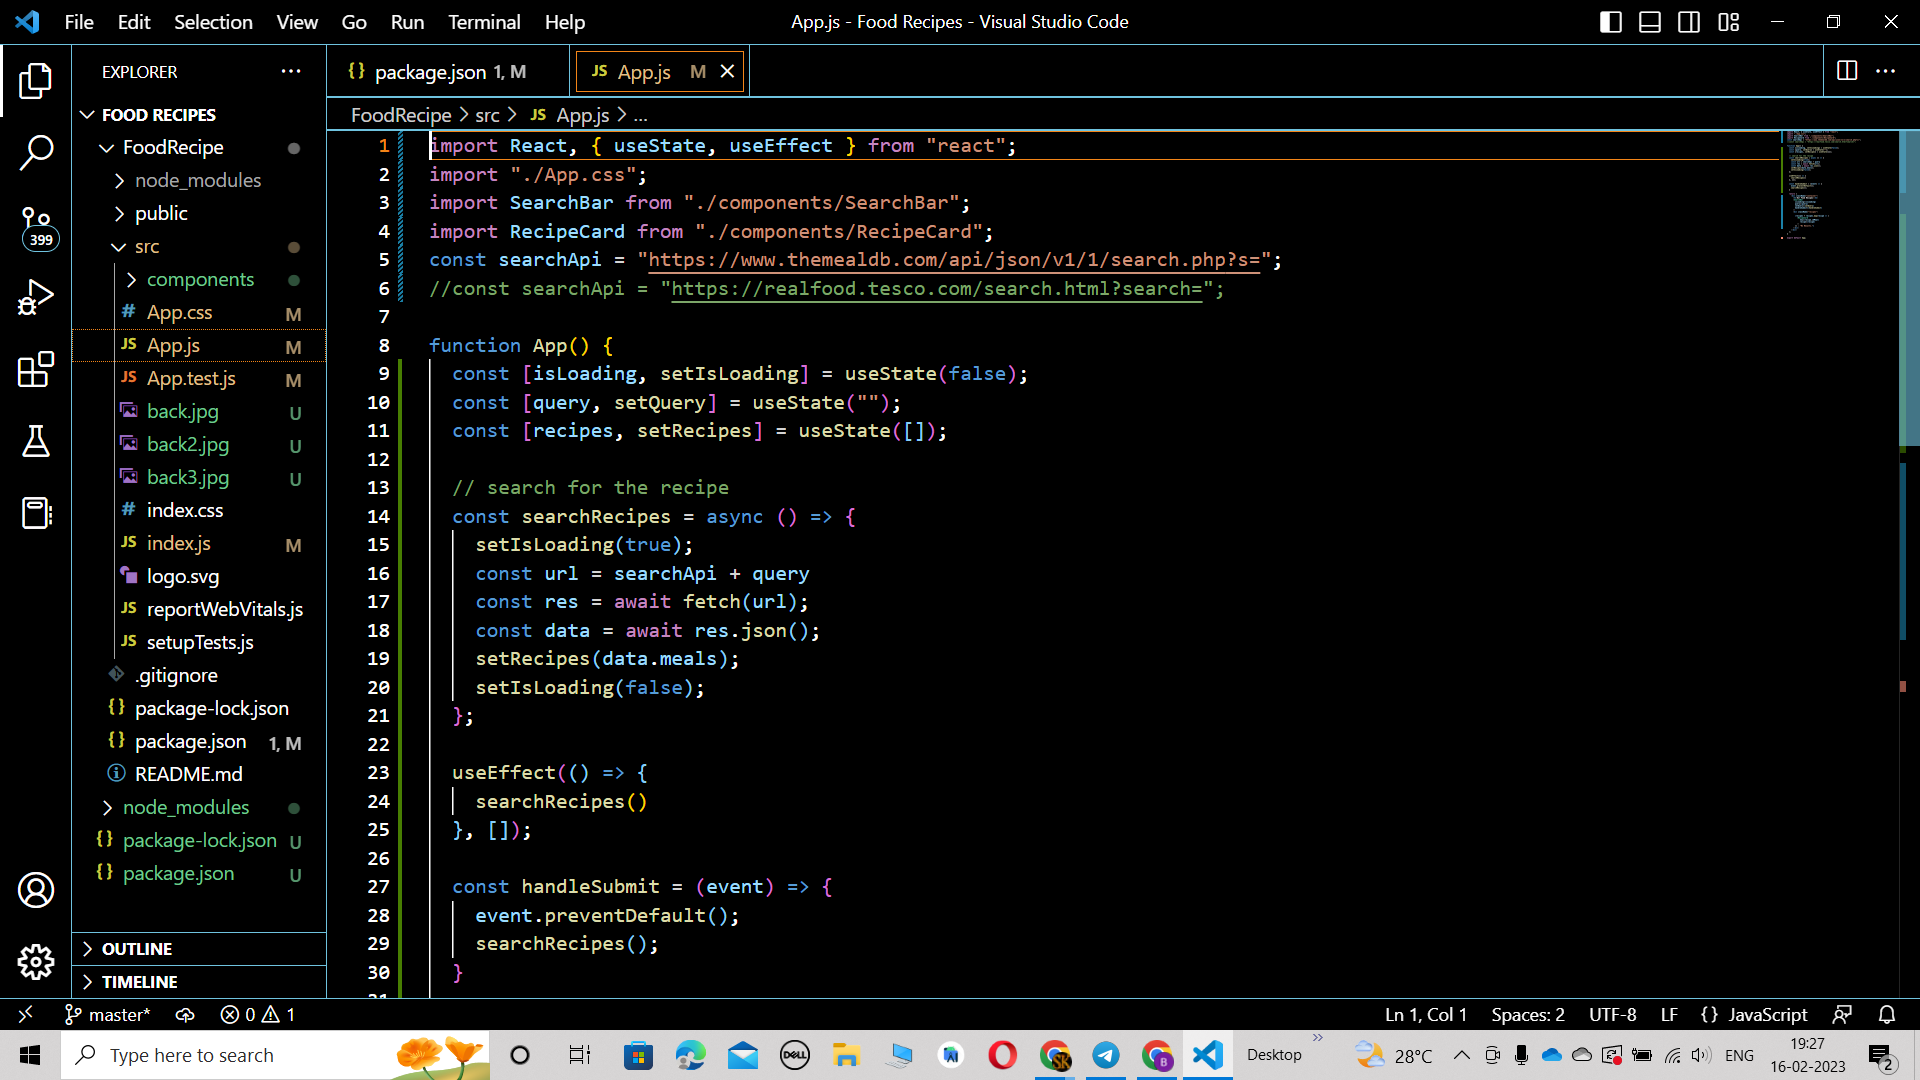Open Opera browser from the taskbar

pos(1002,1055)
